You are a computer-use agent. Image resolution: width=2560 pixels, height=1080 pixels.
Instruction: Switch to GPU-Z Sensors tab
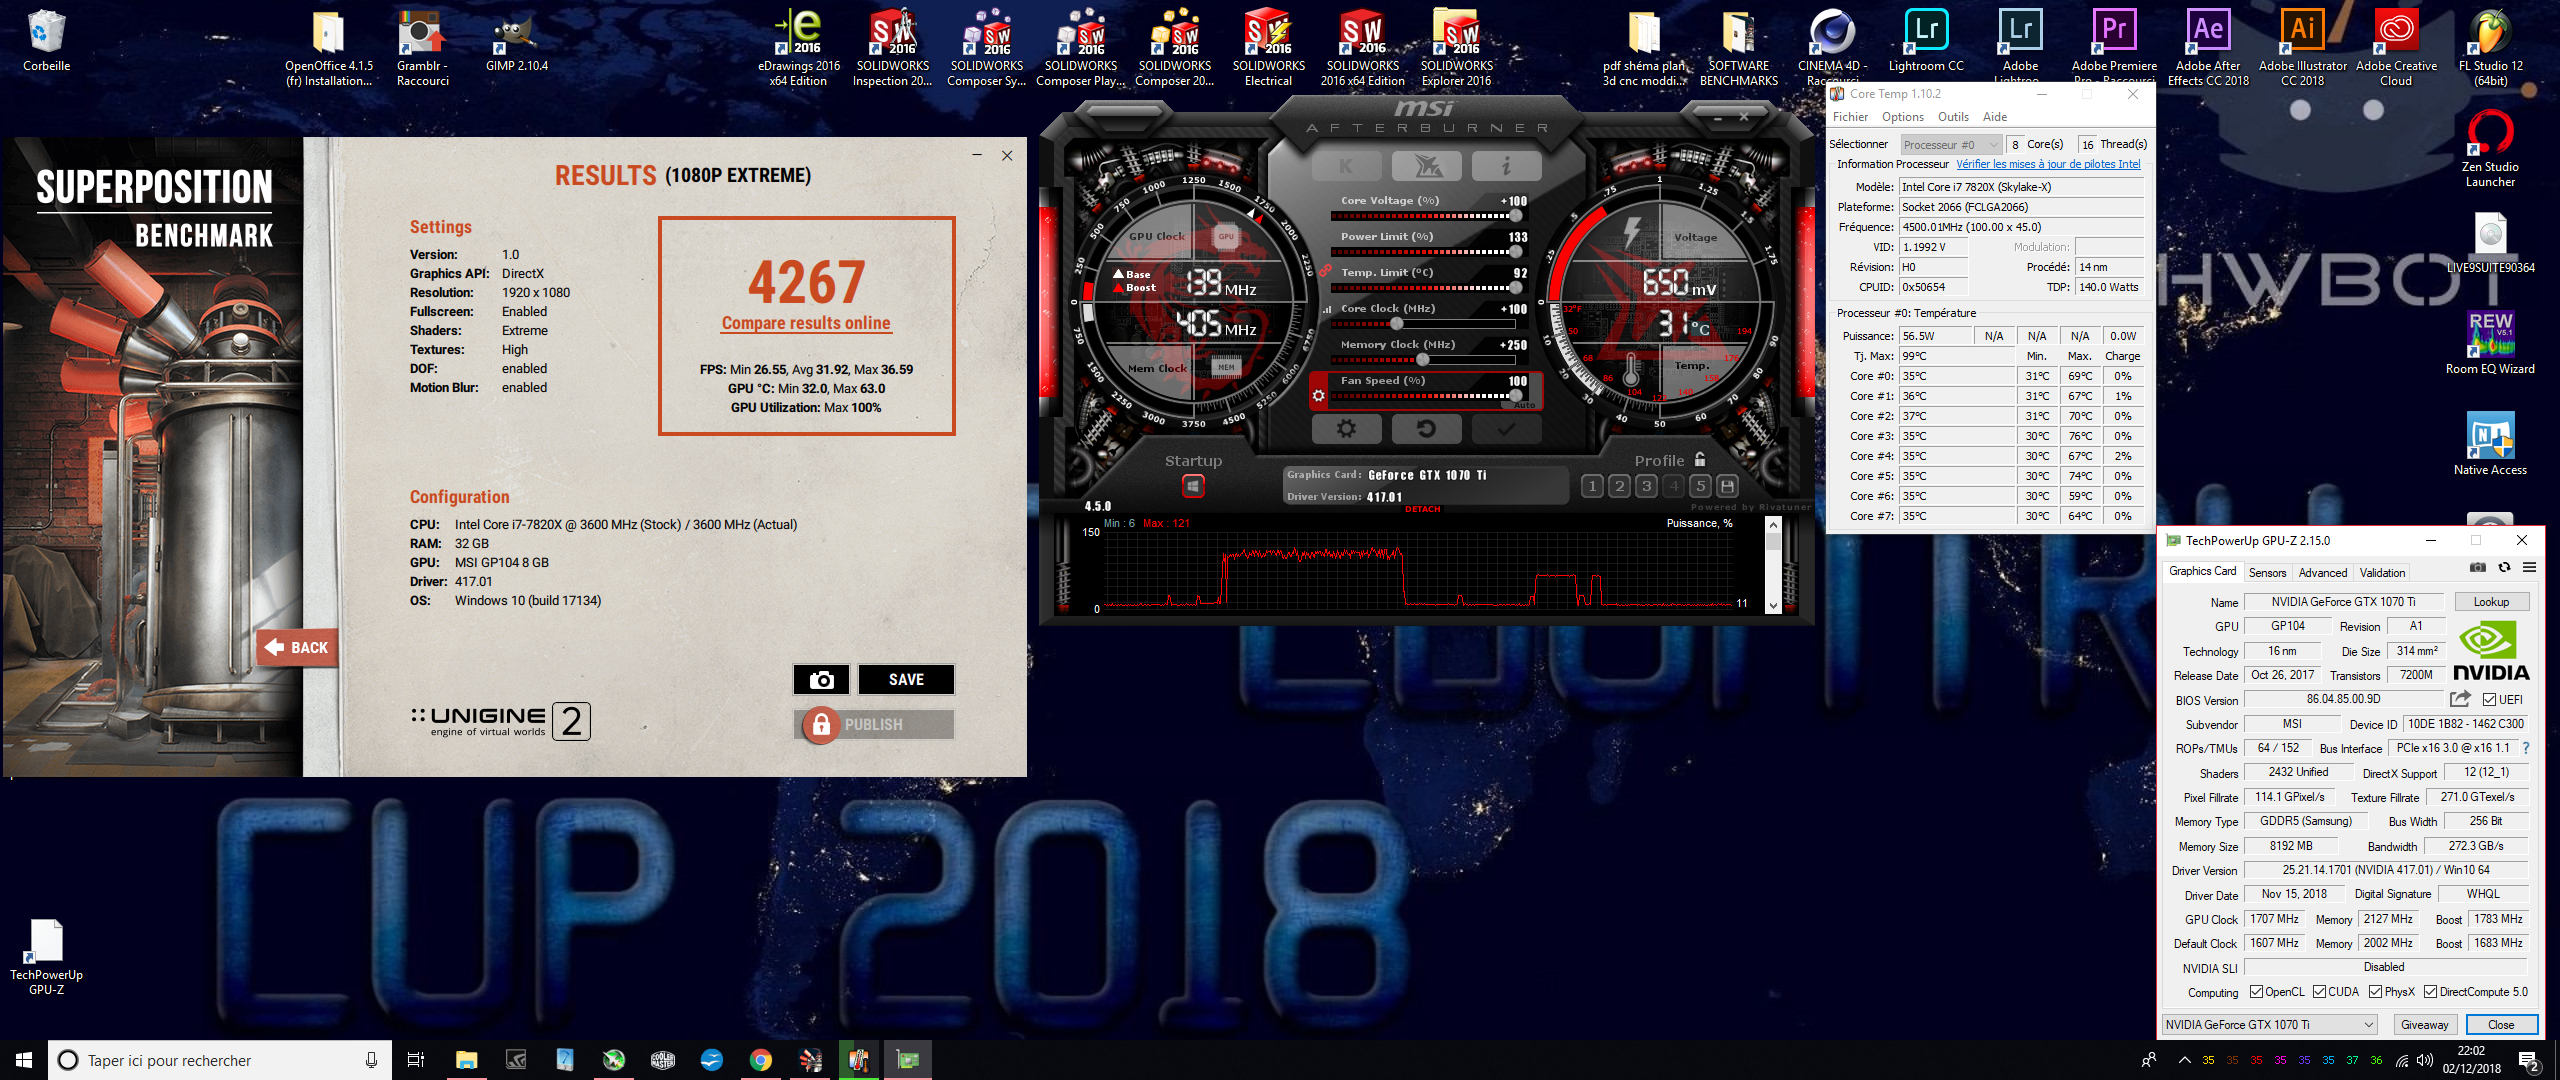click(x=2267, y=573)
